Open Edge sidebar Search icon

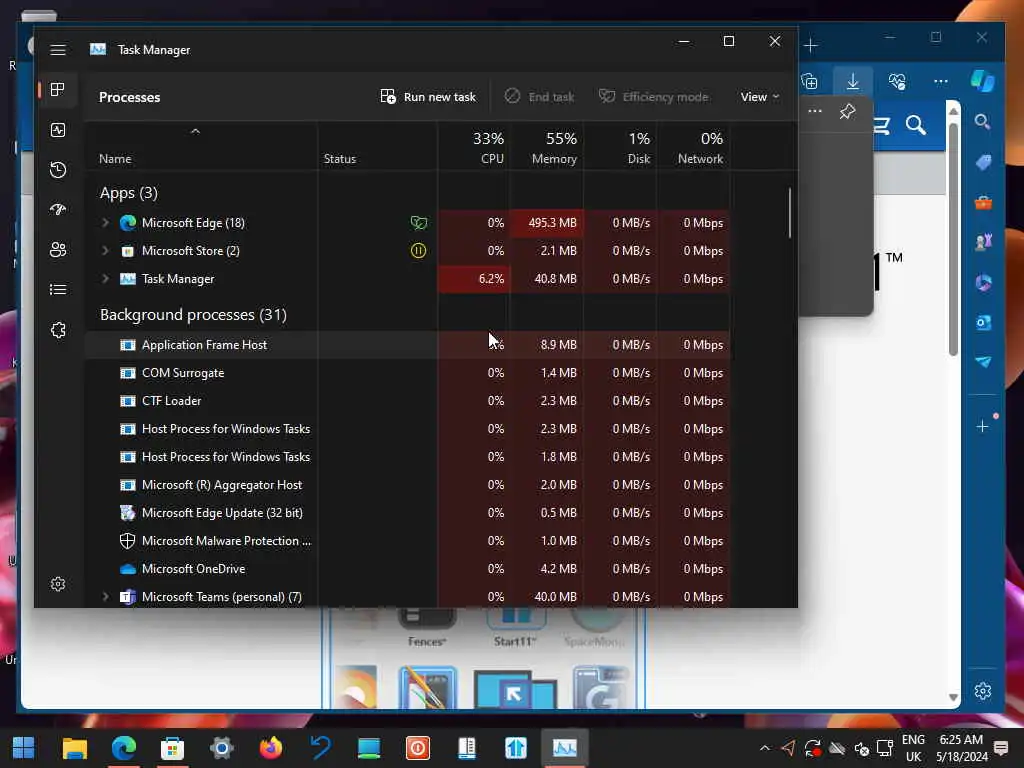[x=982, y=121]
